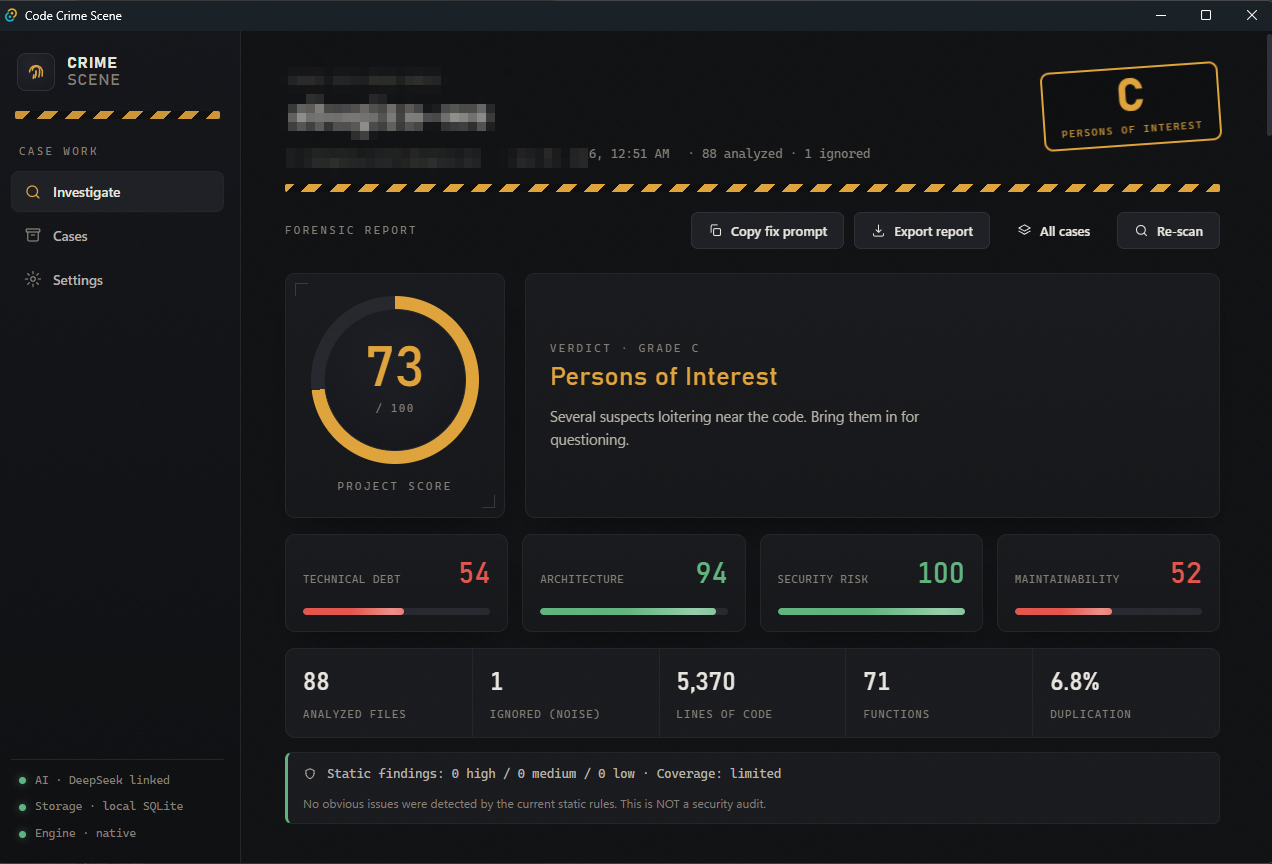This screenshot has height=864, width=1272.
Task: Click the Security Risk score 100
Action: (941, 573)
